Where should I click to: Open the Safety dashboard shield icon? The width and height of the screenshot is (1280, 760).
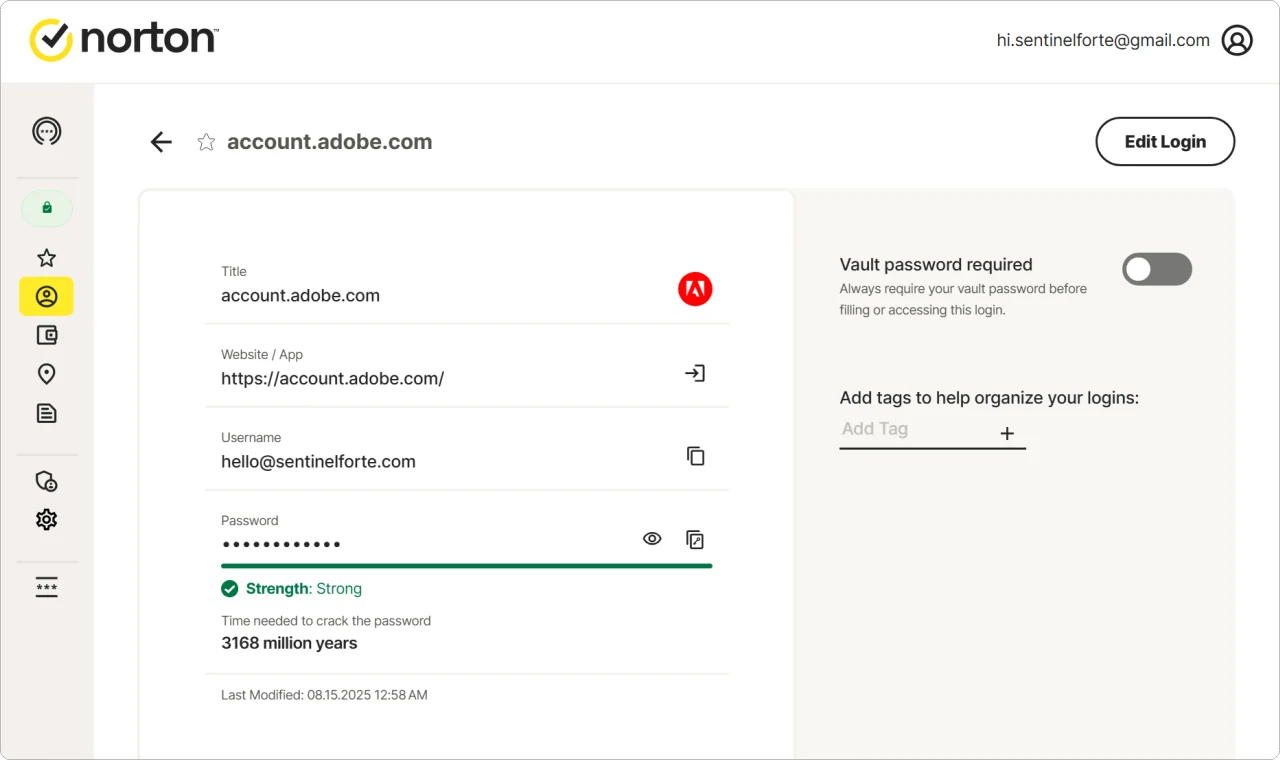[x=46, y=482]
